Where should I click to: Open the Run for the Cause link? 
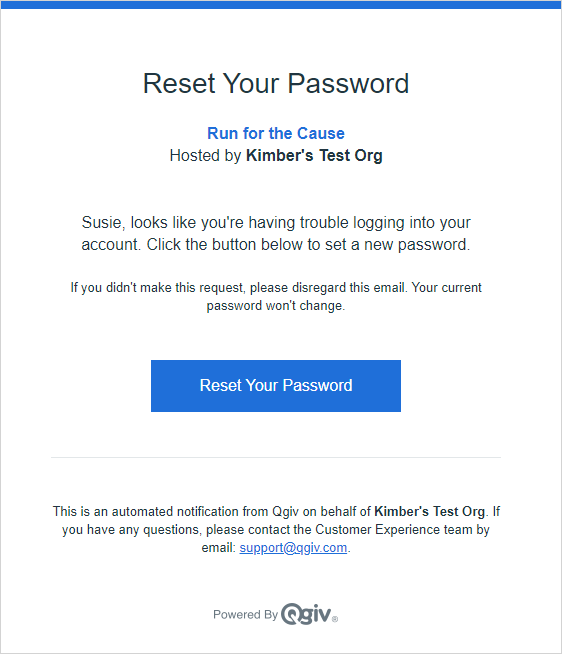[x=276, y=133]
